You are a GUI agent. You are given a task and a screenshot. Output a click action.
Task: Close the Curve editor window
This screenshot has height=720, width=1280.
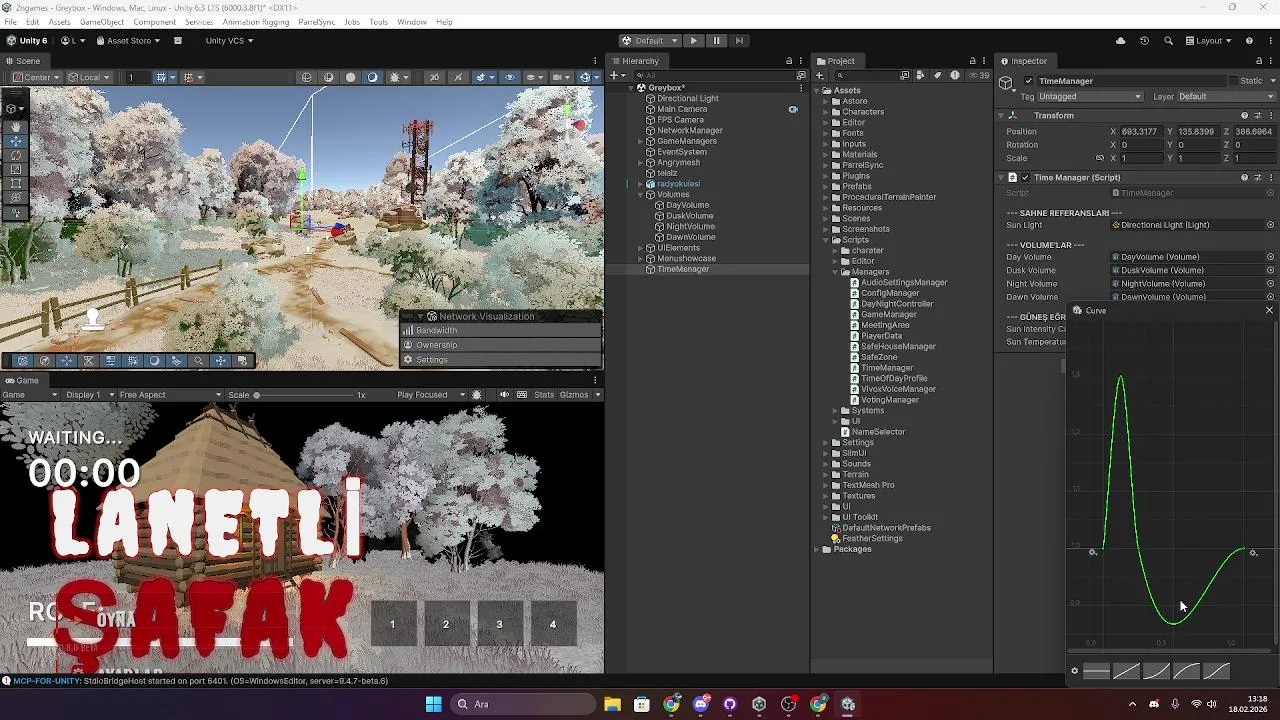[x=1269, y=311]
